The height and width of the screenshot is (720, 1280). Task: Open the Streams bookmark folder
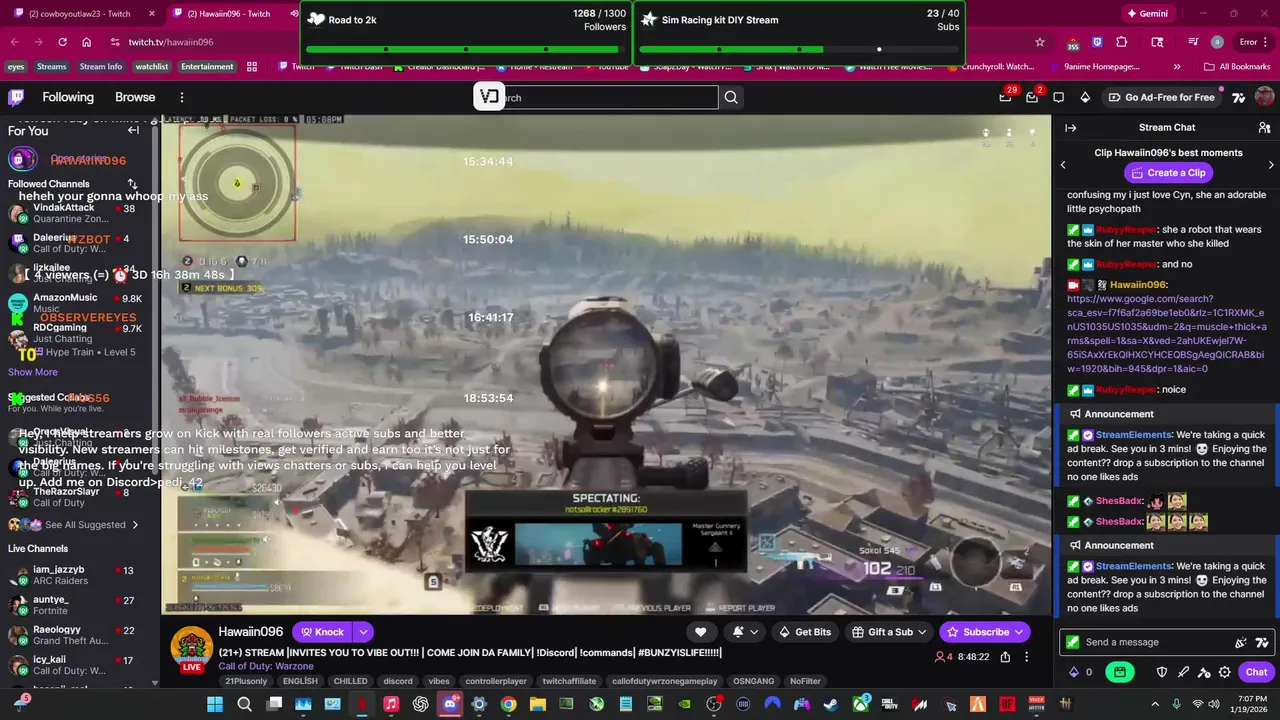pos(51,67)
